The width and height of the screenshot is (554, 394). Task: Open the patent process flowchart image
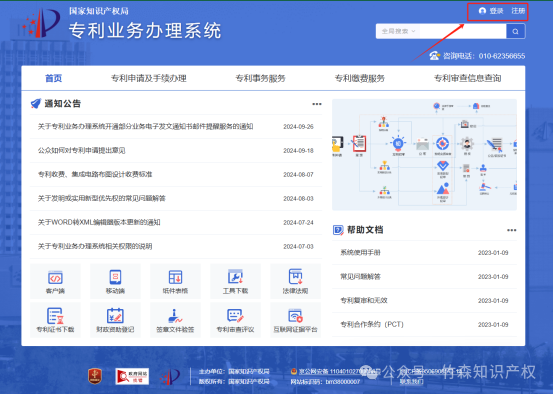(x=424, y=155)
